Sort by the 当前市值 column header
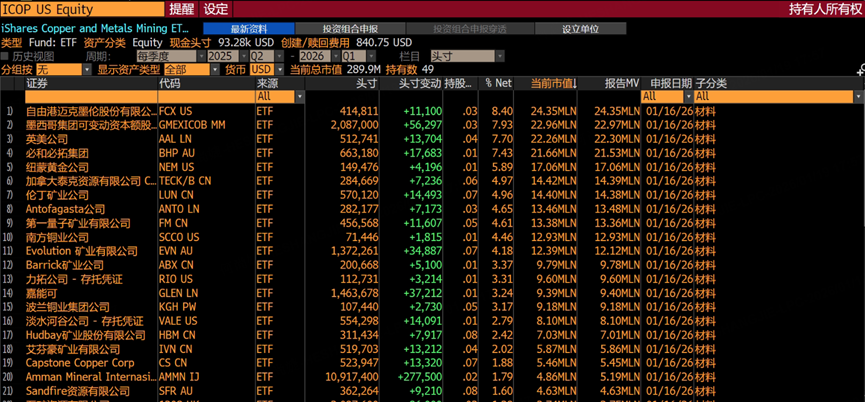Image resolution: width=865 pixels, height=402 pixels. click(x=553, y=83)
